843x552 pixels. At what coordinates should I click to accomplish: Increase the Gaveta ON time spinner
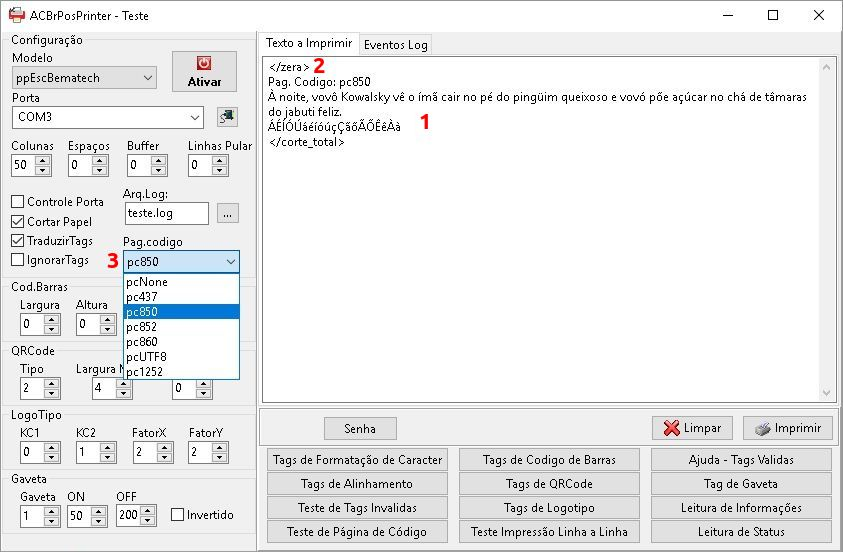[99, 511]
